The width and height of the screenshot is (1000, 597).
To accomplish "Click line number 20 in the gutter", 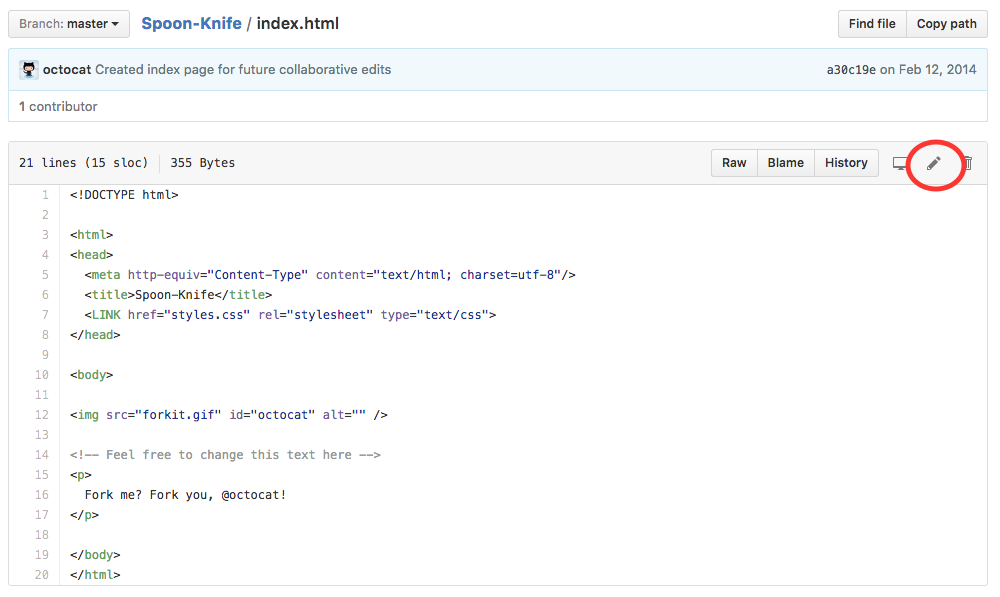I will tap(41, 575).
